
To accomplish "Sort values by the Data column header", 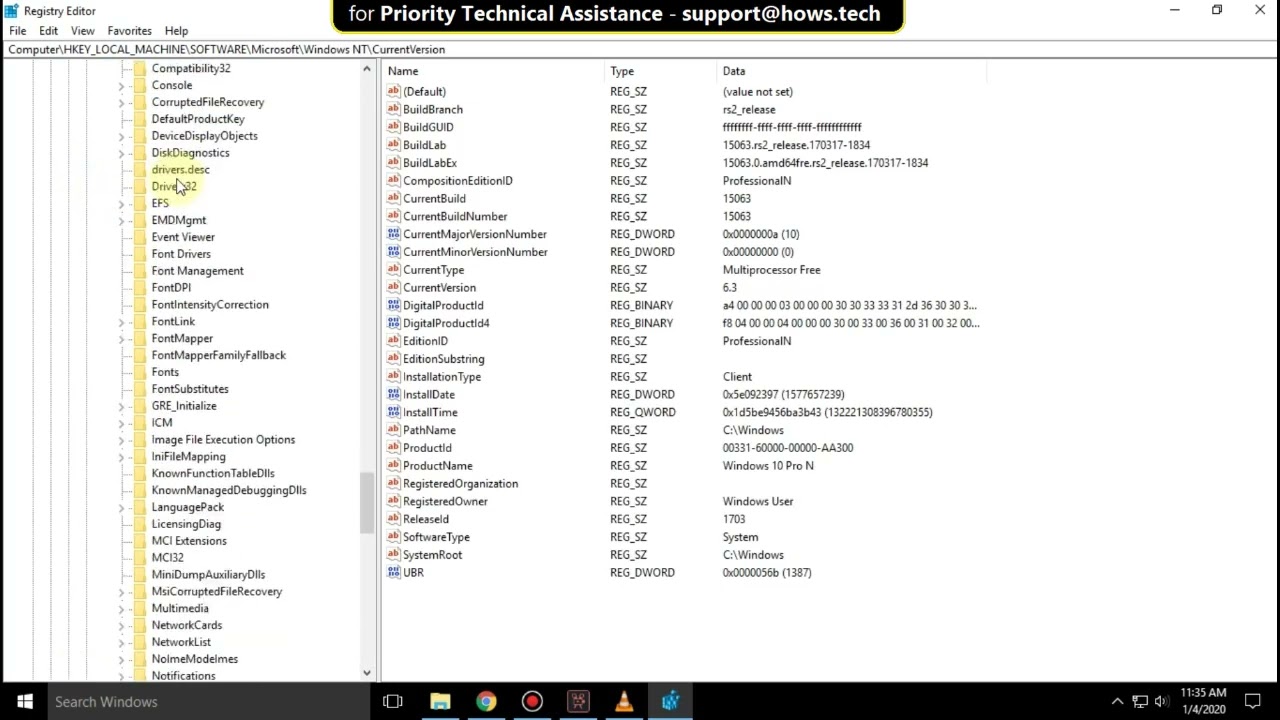I will pyautogui.click(x=852, y=71).
